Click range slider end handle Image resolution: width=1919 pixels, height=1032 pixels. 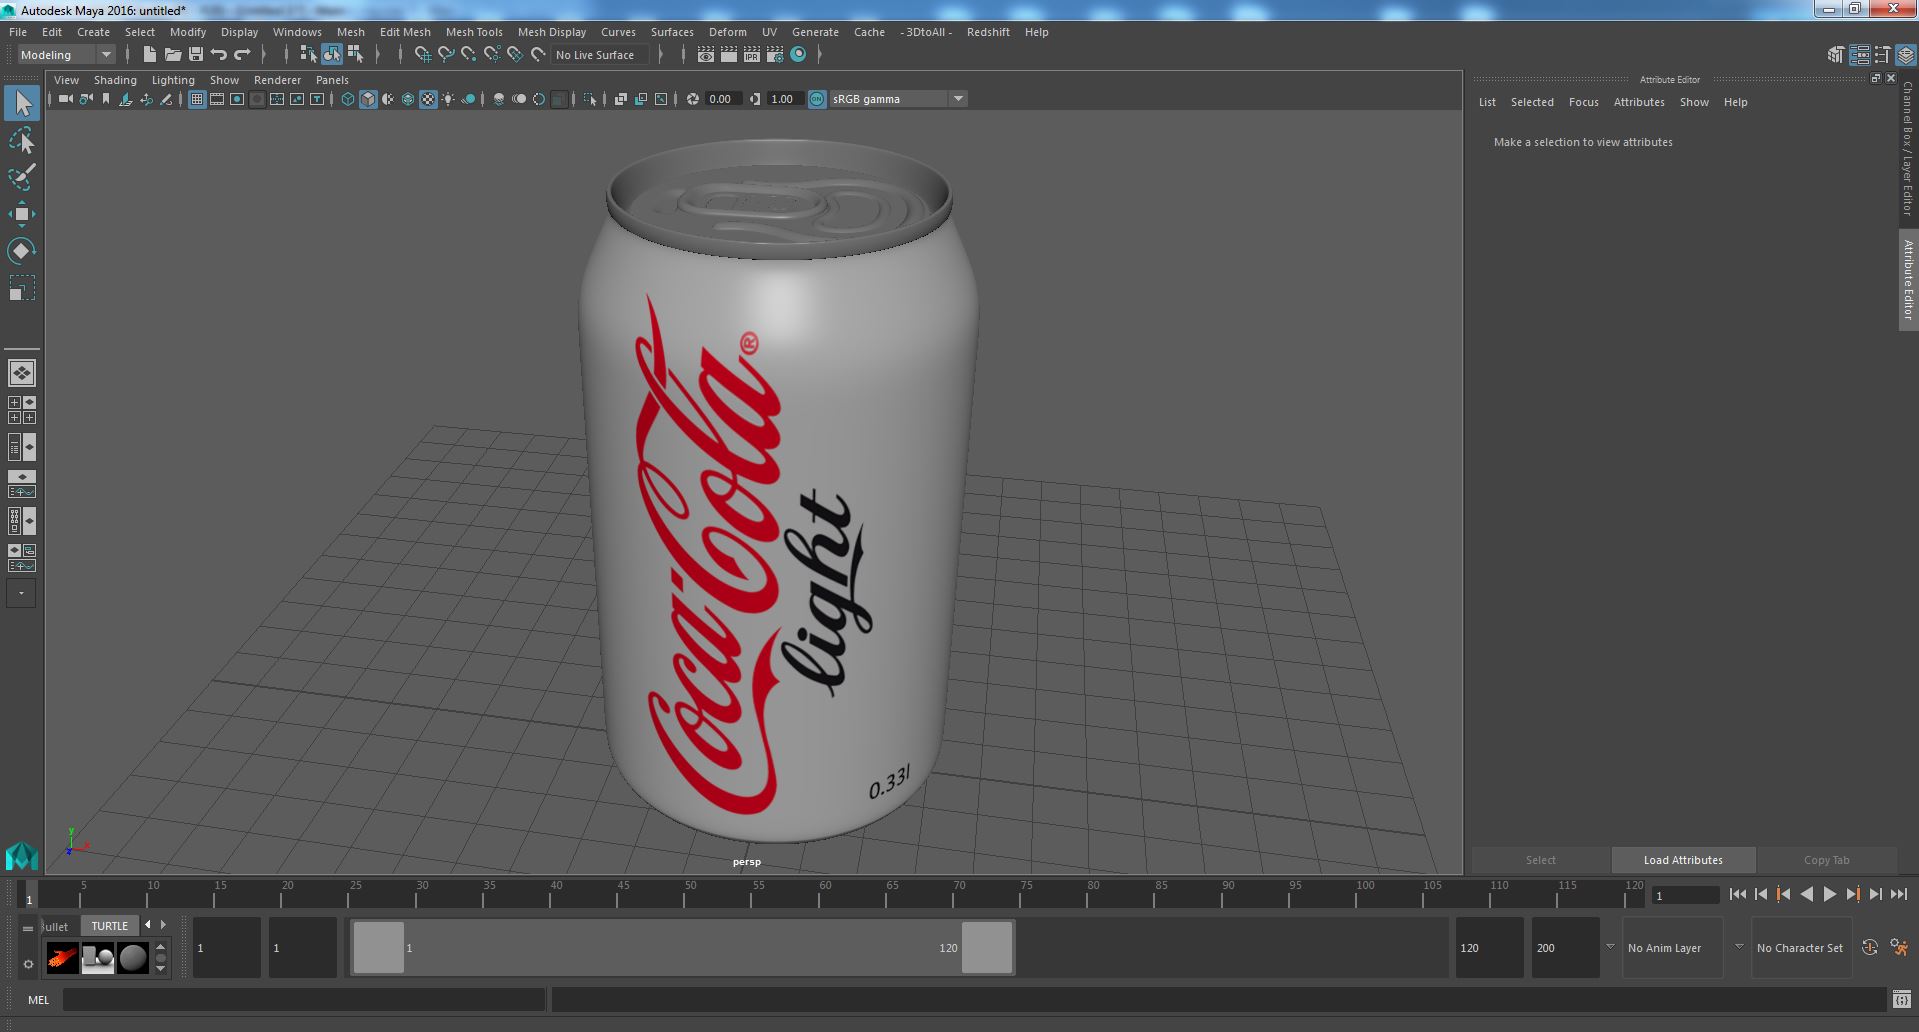click(x=987, y=947)
